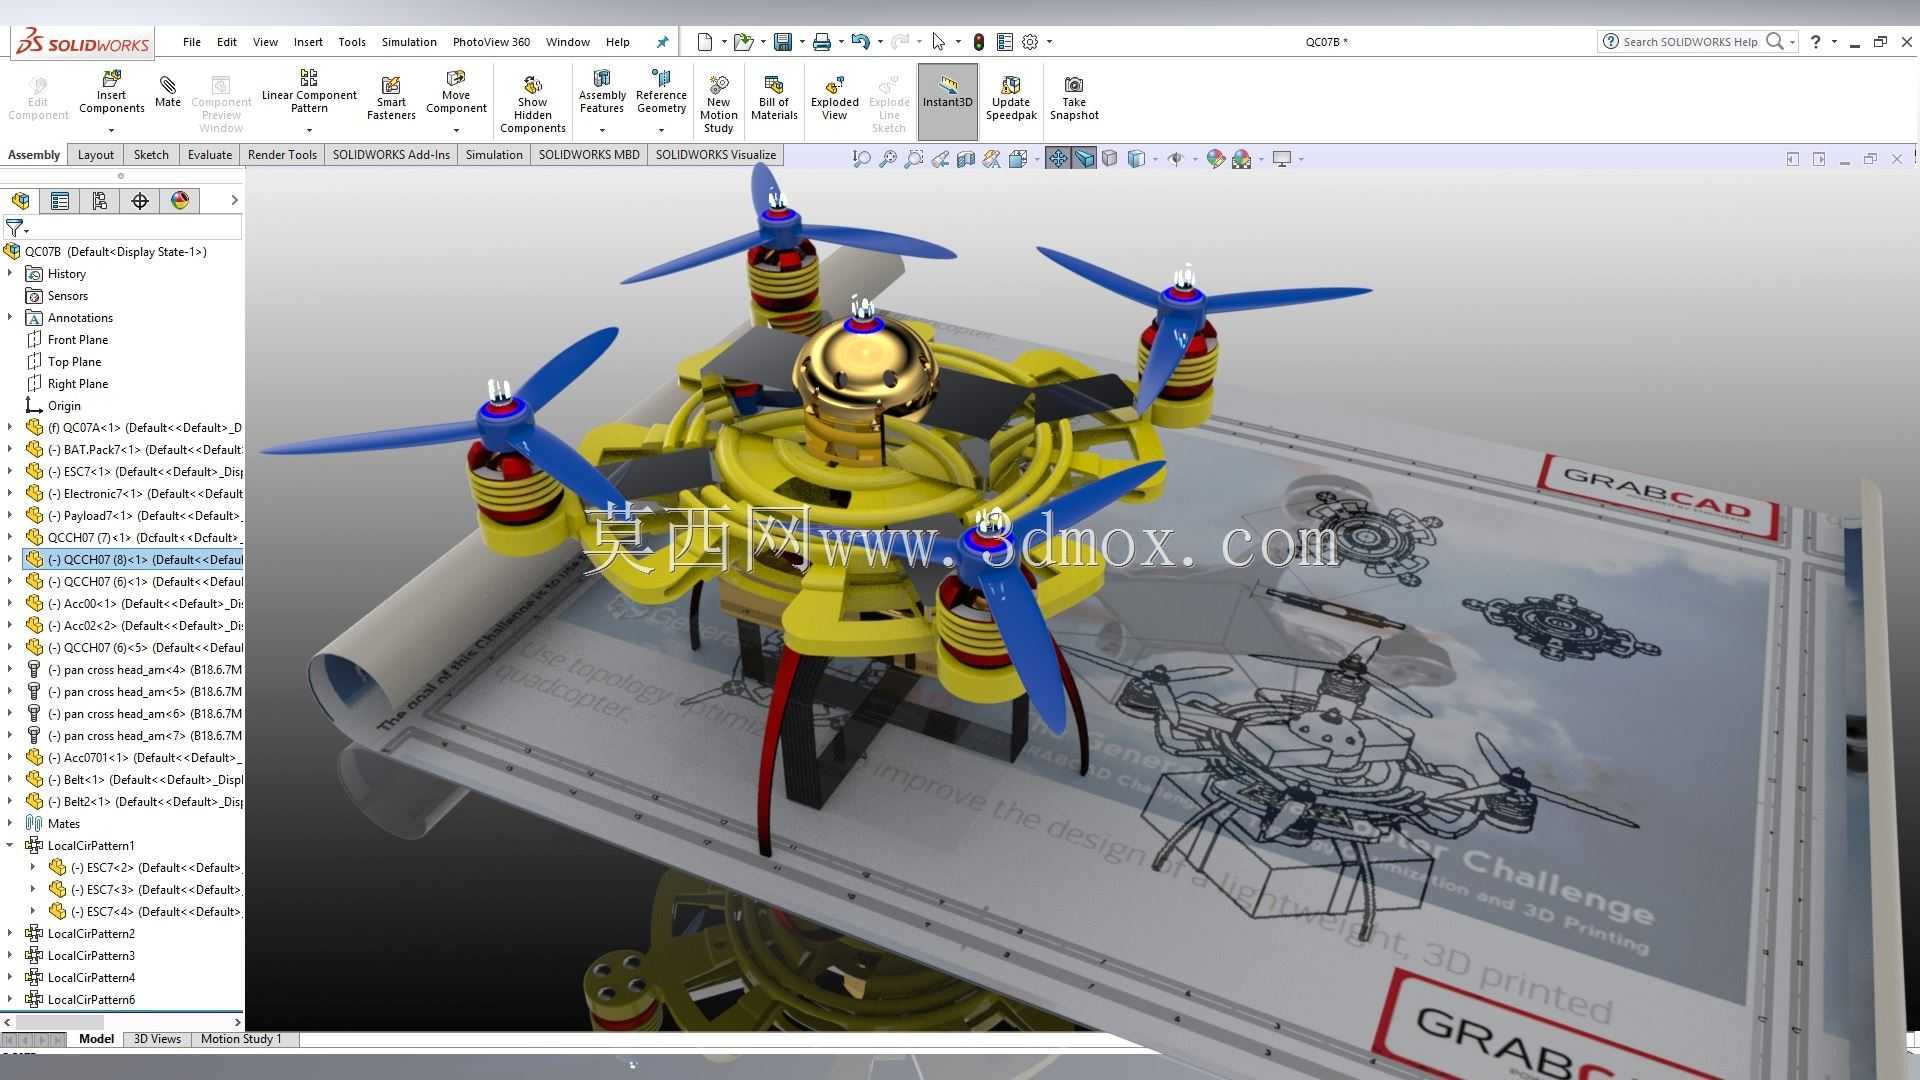Collapse the LocalCirPattern1 node
The height and width of the screenshot is (1080, 1920).
click(x=10, y=845)
